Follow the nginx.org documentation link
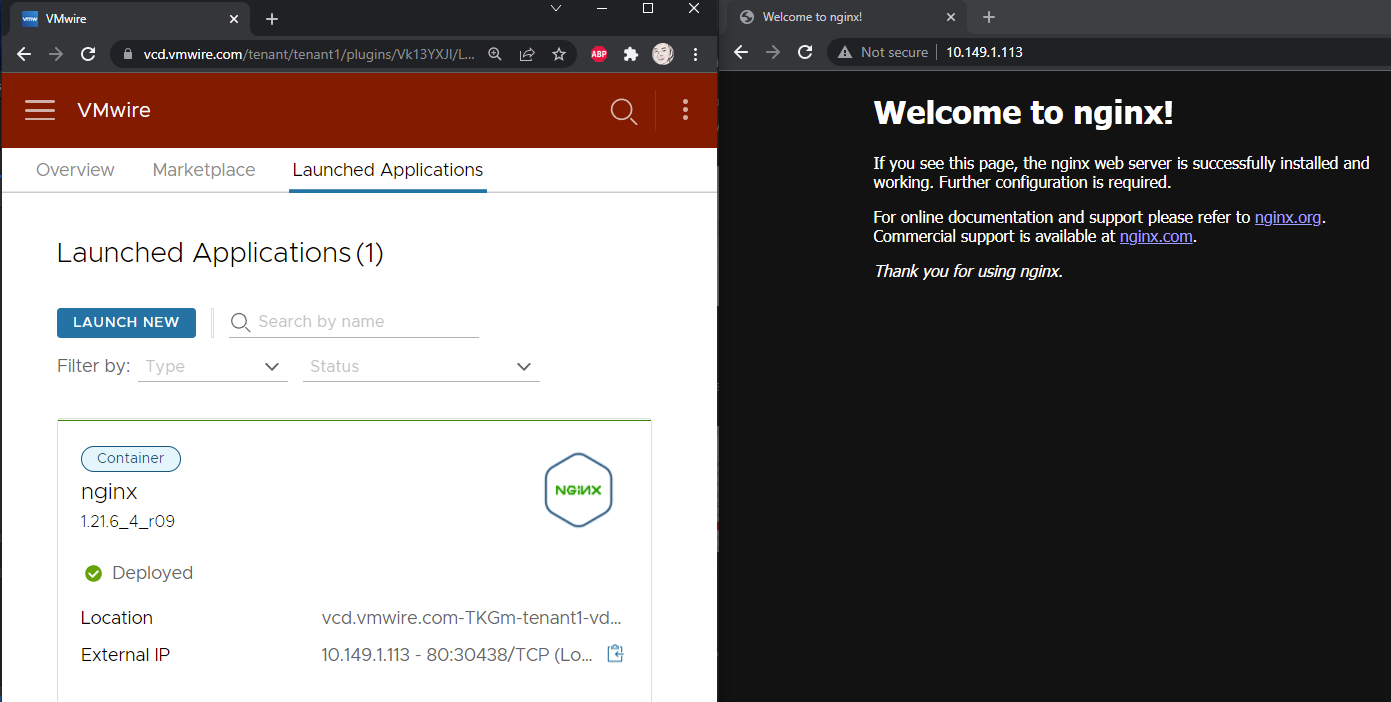This screenshot has height=702, width=1391. click(x=1288, y=217)
